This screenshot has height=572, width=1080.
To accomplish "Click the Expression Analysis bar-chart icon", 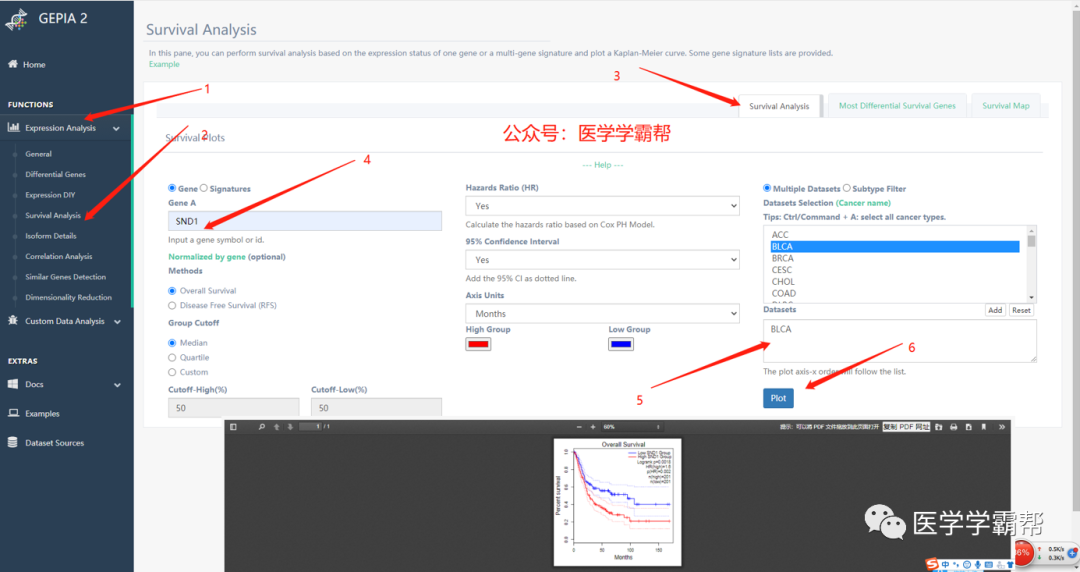I will tap(13, 127).
